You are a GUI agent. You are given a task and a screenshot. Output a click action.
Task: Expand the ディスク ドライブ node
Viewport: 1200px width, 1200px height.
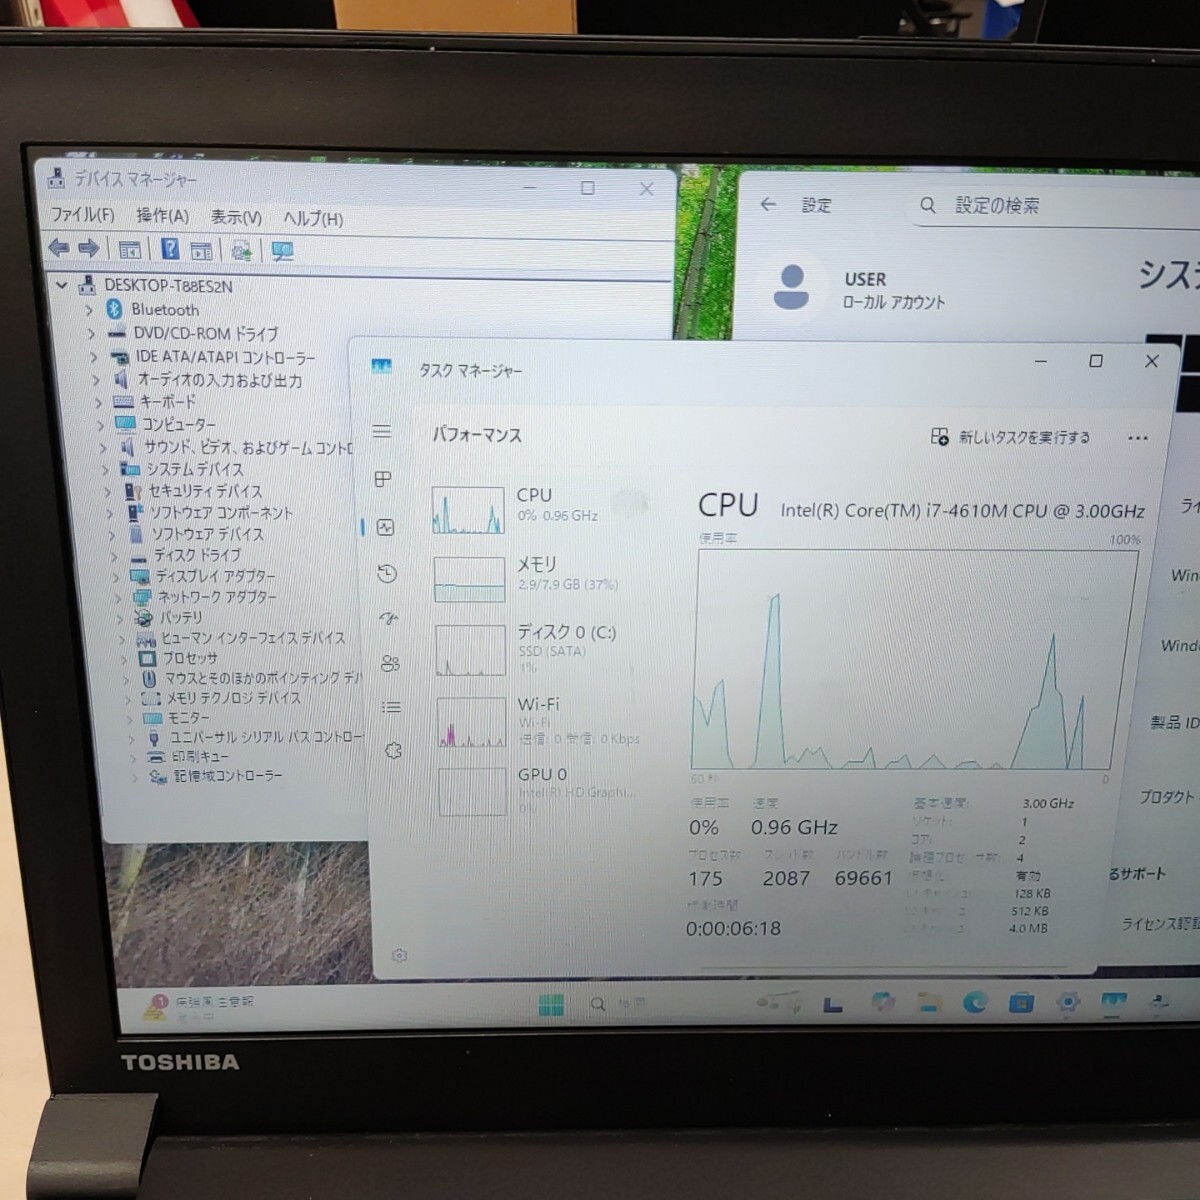[112, 556]
